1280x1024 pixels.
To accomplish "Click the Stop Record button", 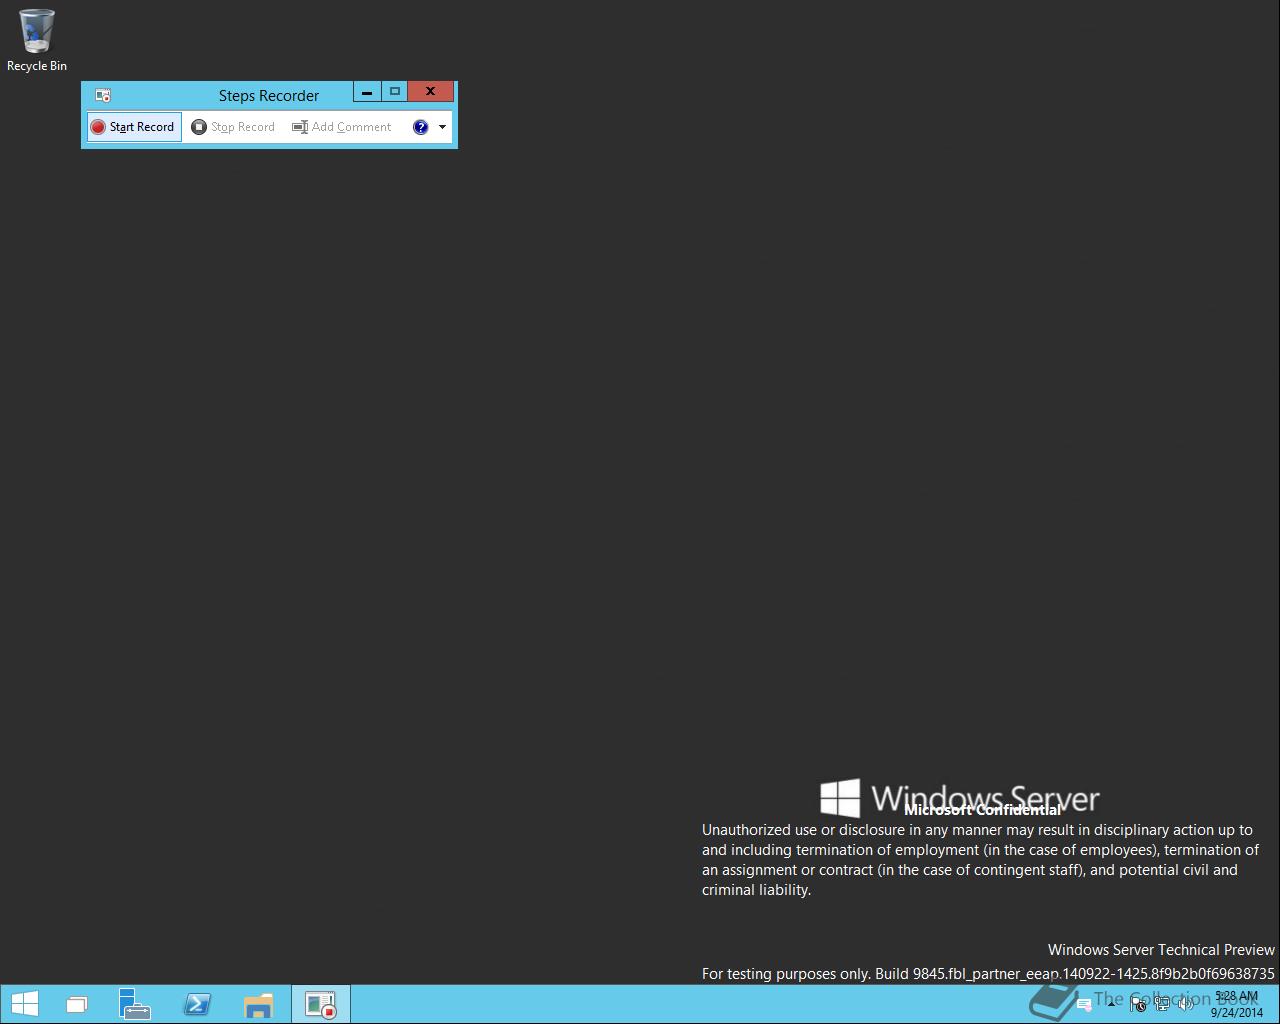I will click(233, 127).
